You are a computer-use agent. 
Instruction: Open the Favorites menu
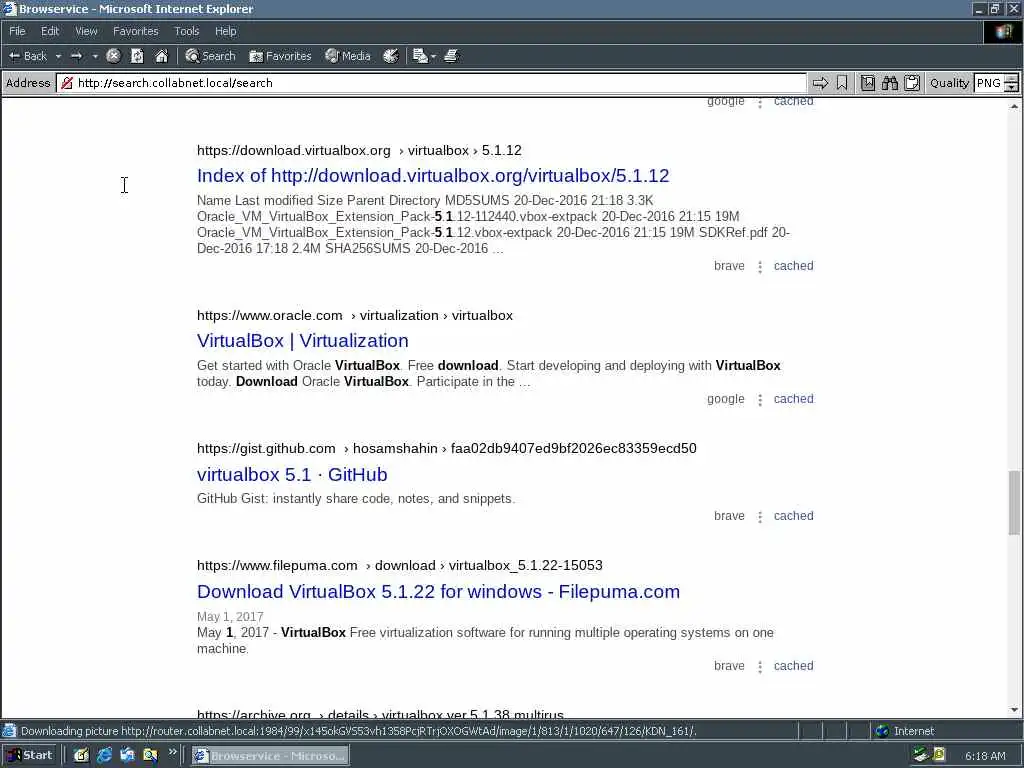click(x=135, y=31)
